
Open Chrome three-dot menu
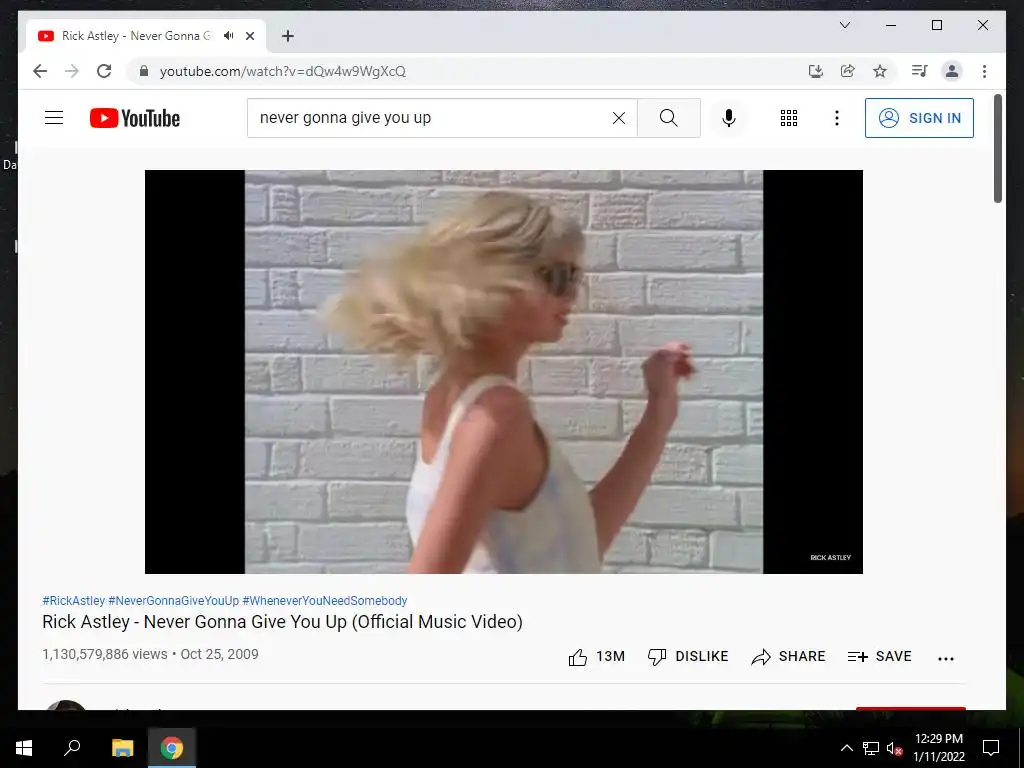point(984,71)
